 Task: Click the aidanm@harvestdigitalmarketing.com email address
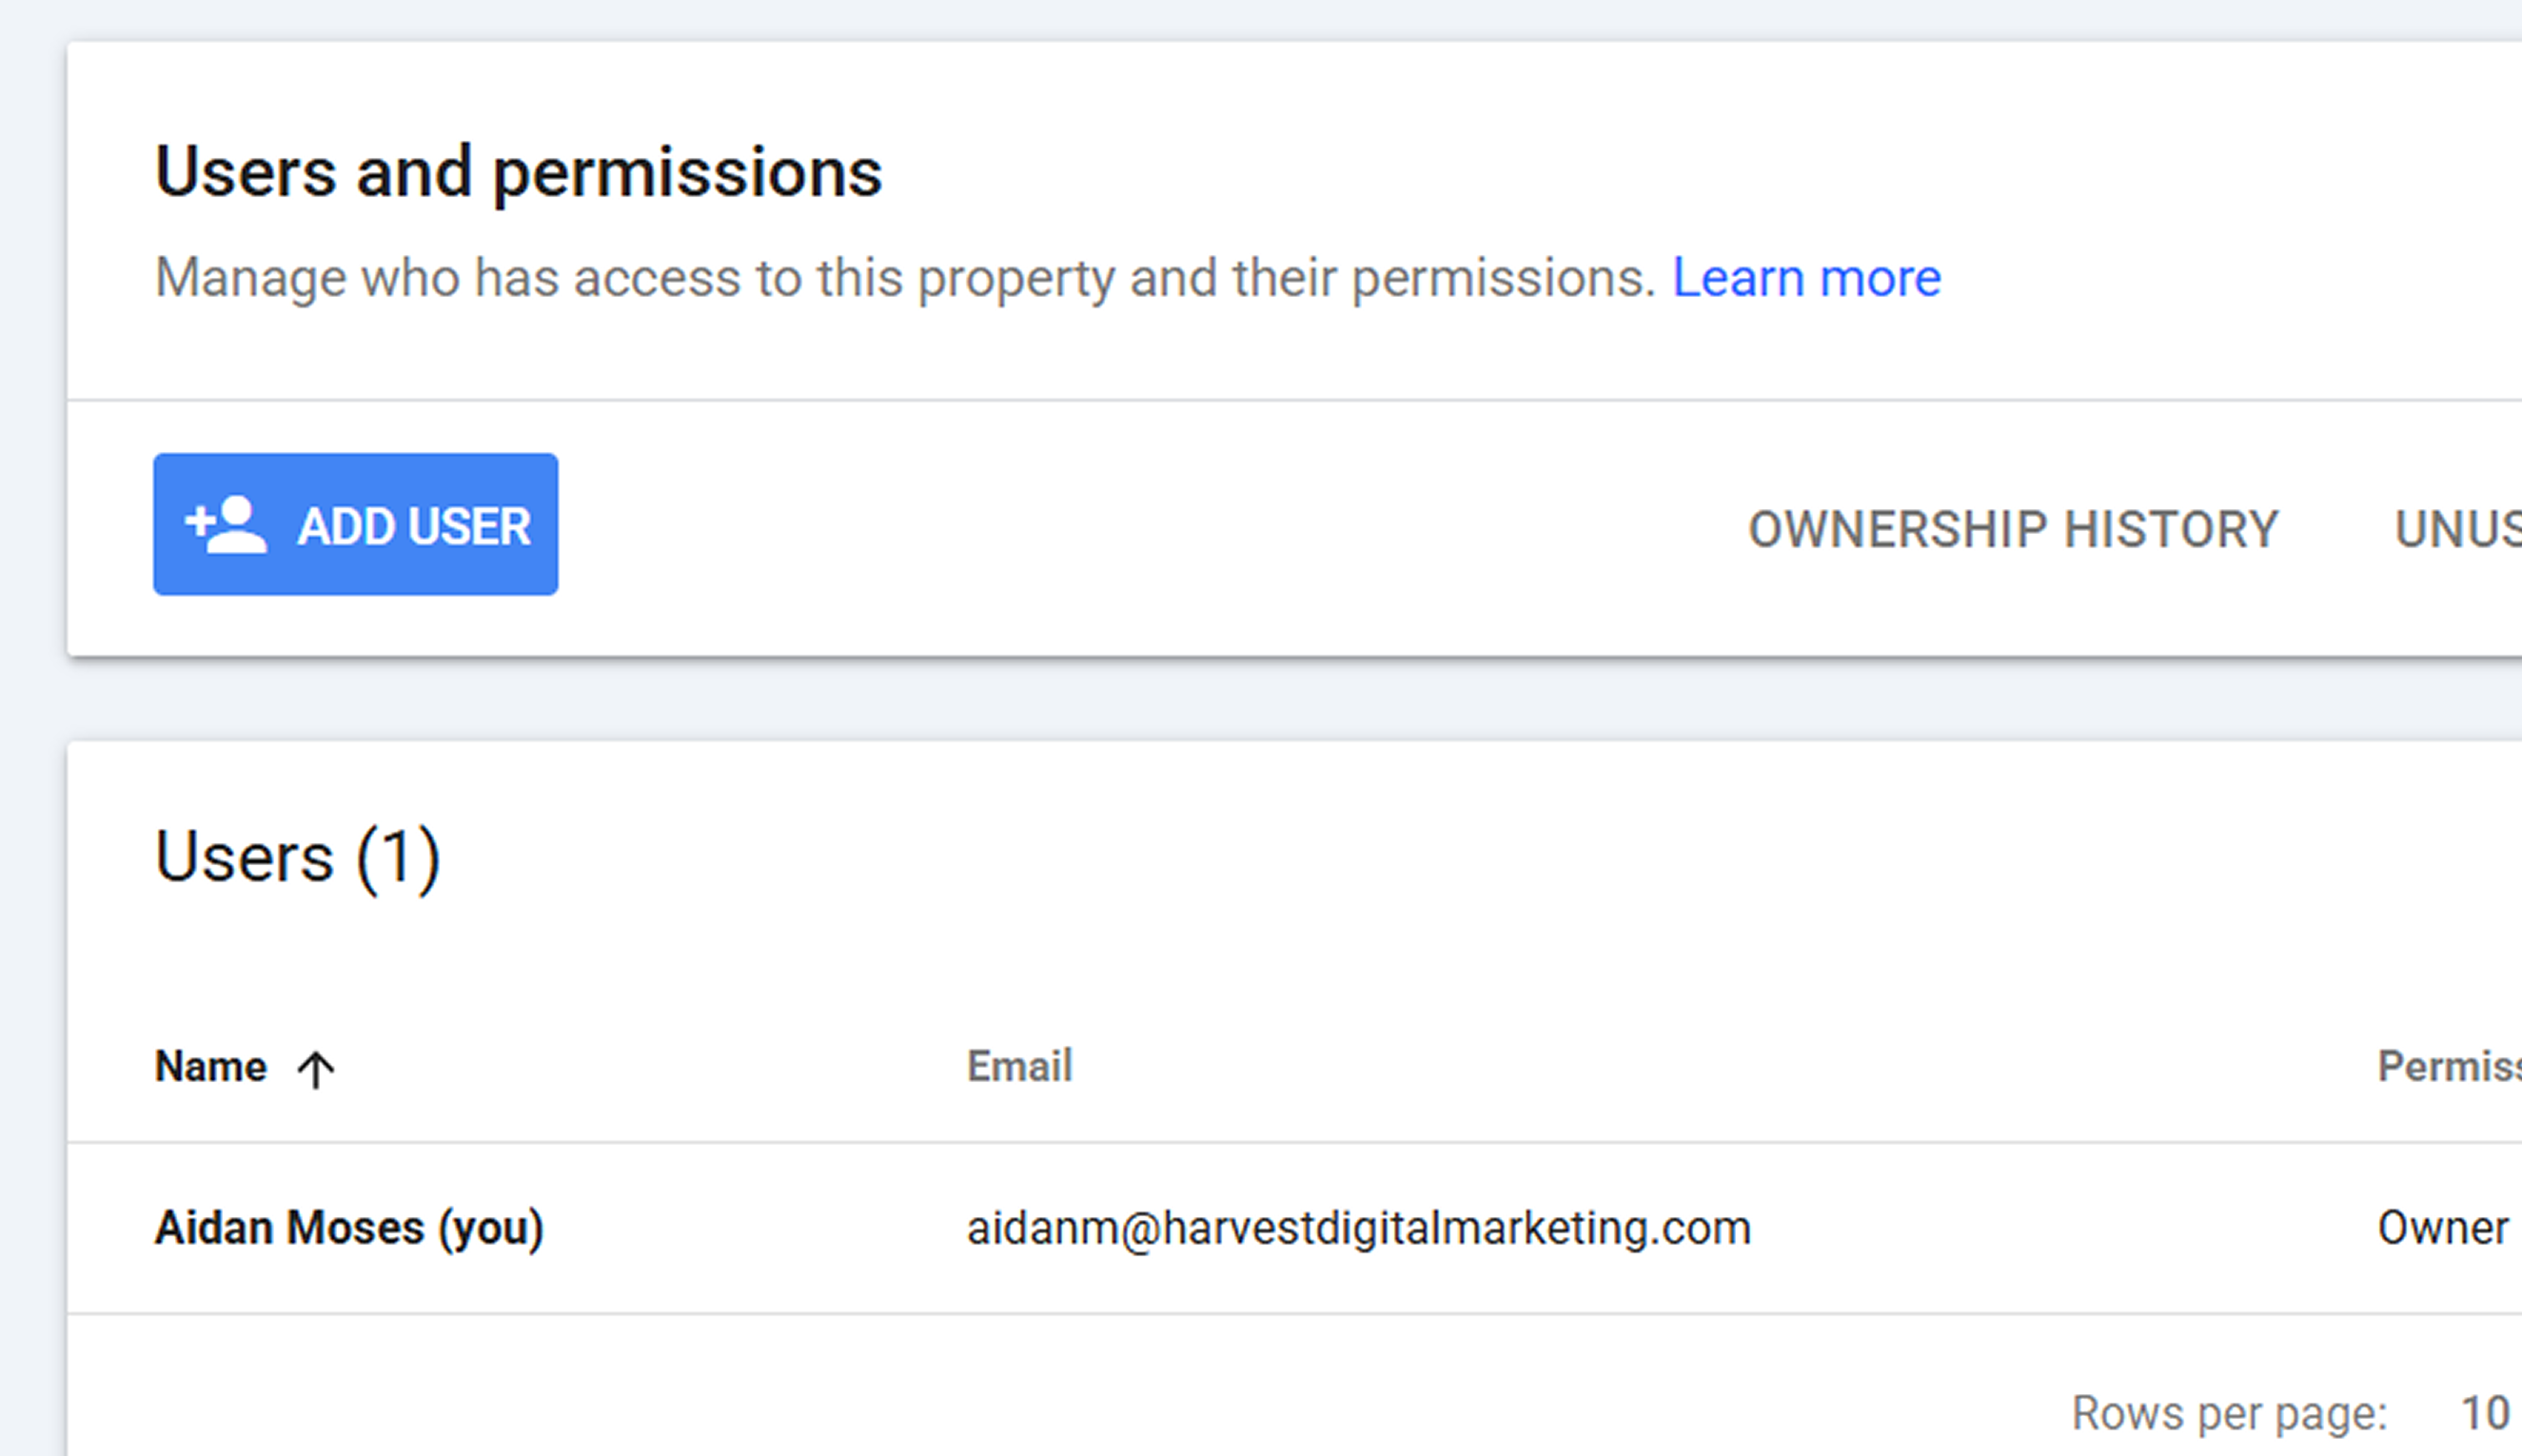(x=1359, y=1228)
